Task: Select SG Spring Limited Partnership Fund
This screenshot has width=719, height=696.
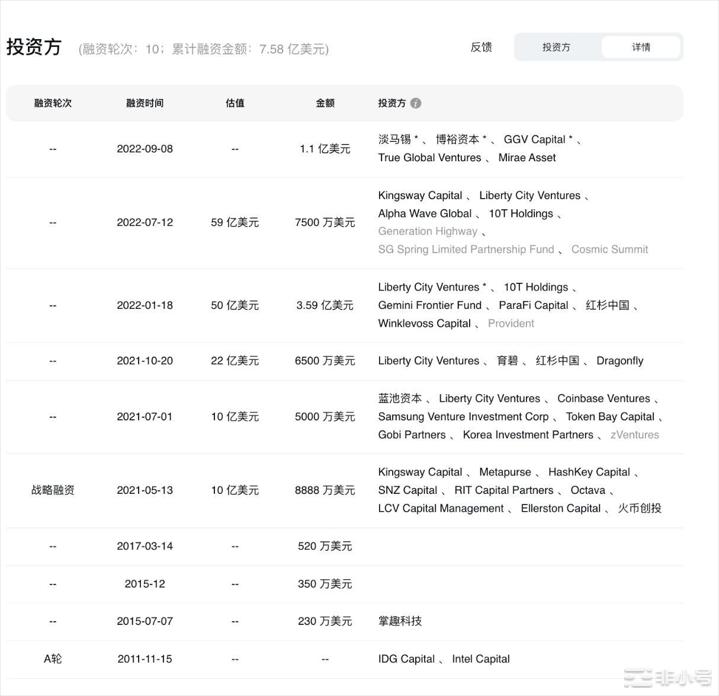Action: [x=466, y=249]
